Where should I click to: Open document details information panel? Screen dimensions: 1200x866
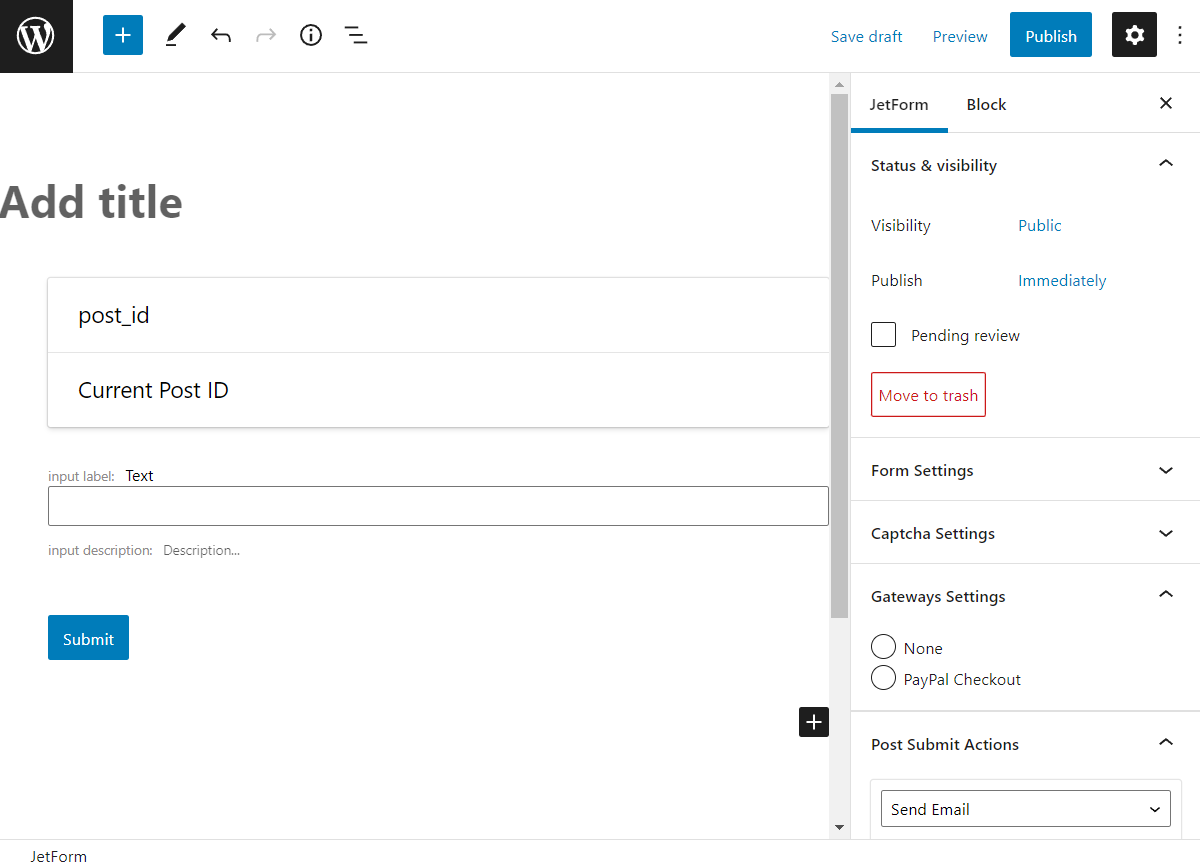pyautogui.click(x=310, y=35)
